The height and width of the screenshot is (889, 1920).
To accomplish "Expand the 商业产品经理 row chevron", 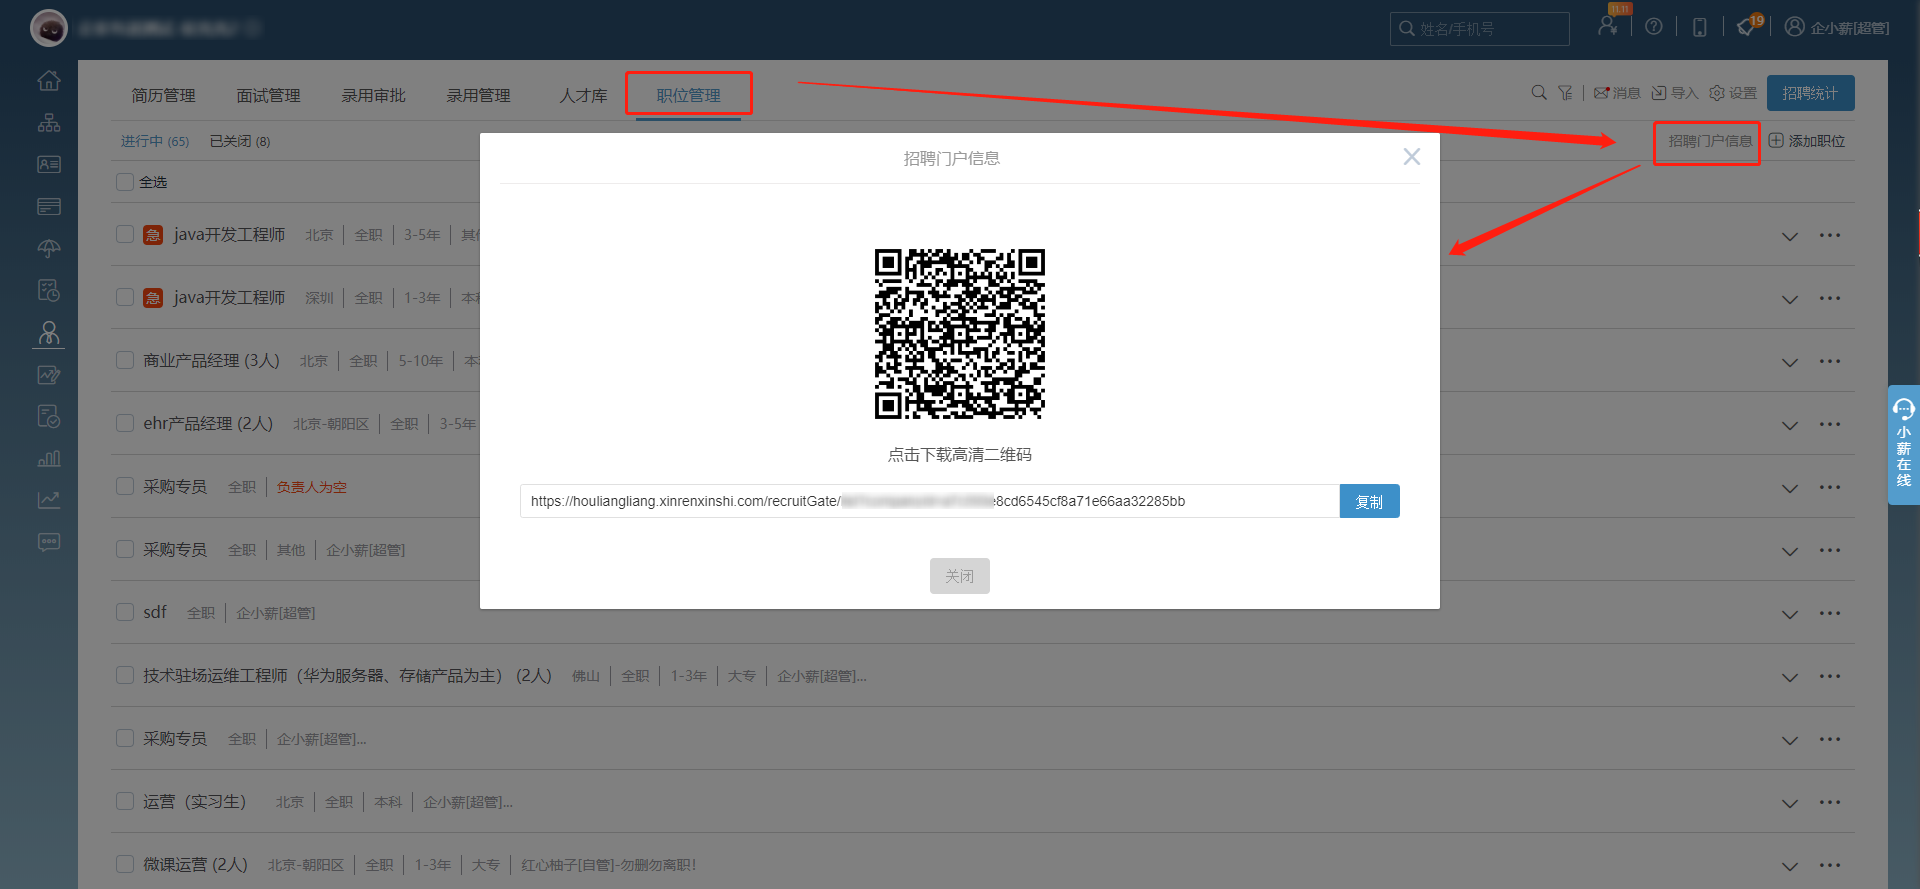I will click(x=1790, y=362).
